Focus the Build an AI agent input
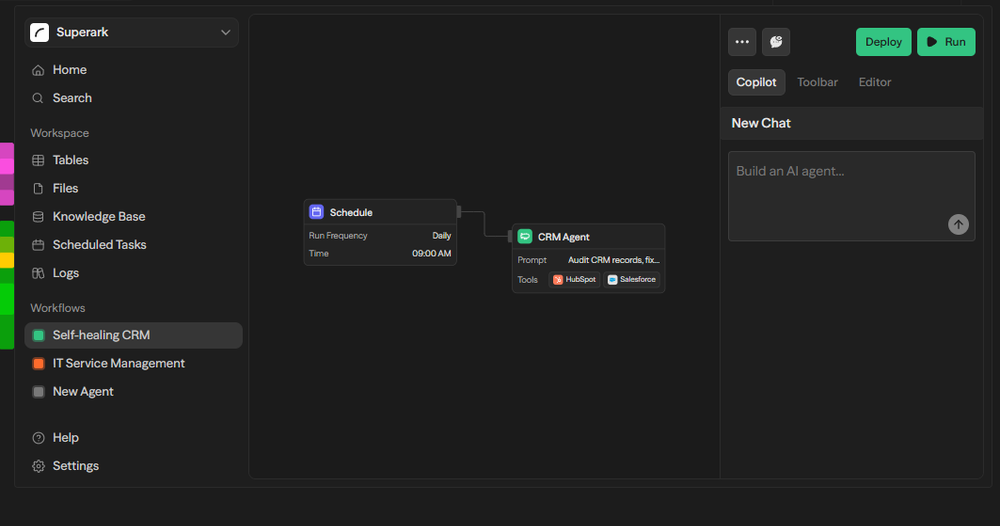The image size is (1000, 526). click(851, 196)
